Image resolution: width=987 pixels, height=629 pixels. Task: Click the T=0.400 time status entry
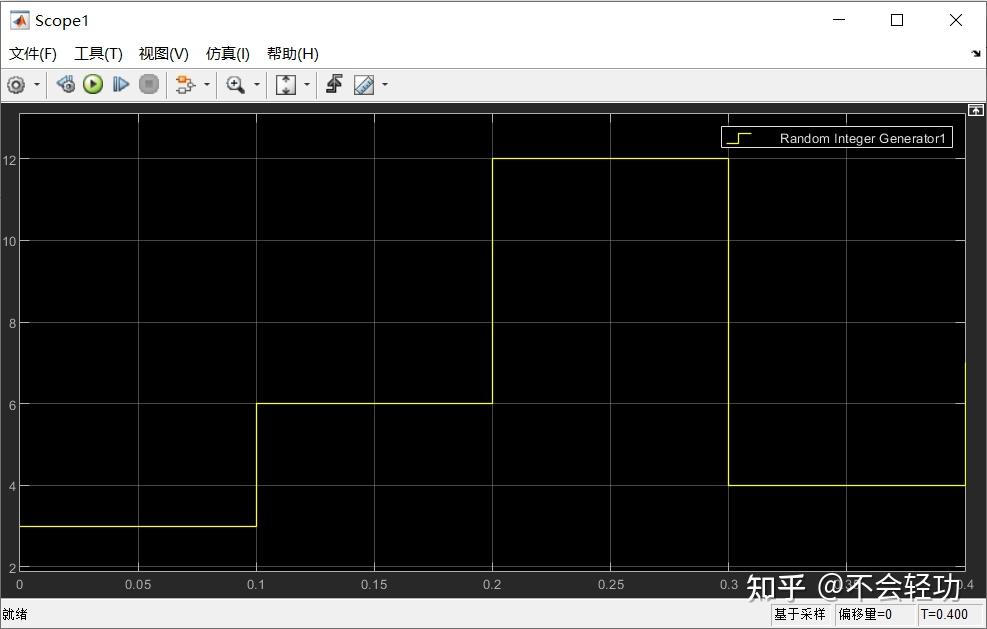(944, 614)
